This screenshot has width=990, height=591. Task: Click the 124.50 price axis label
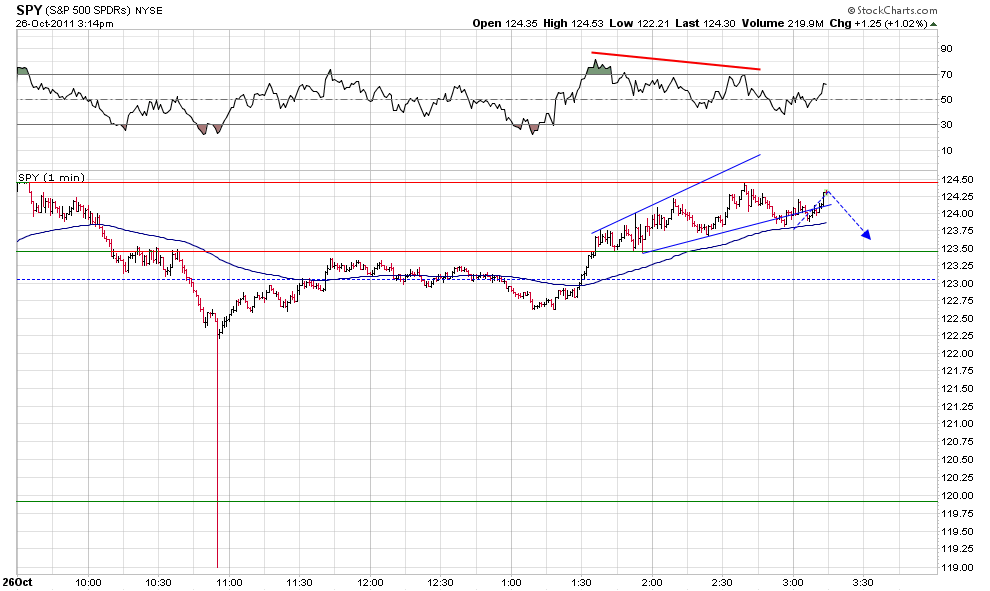point(957,179)
